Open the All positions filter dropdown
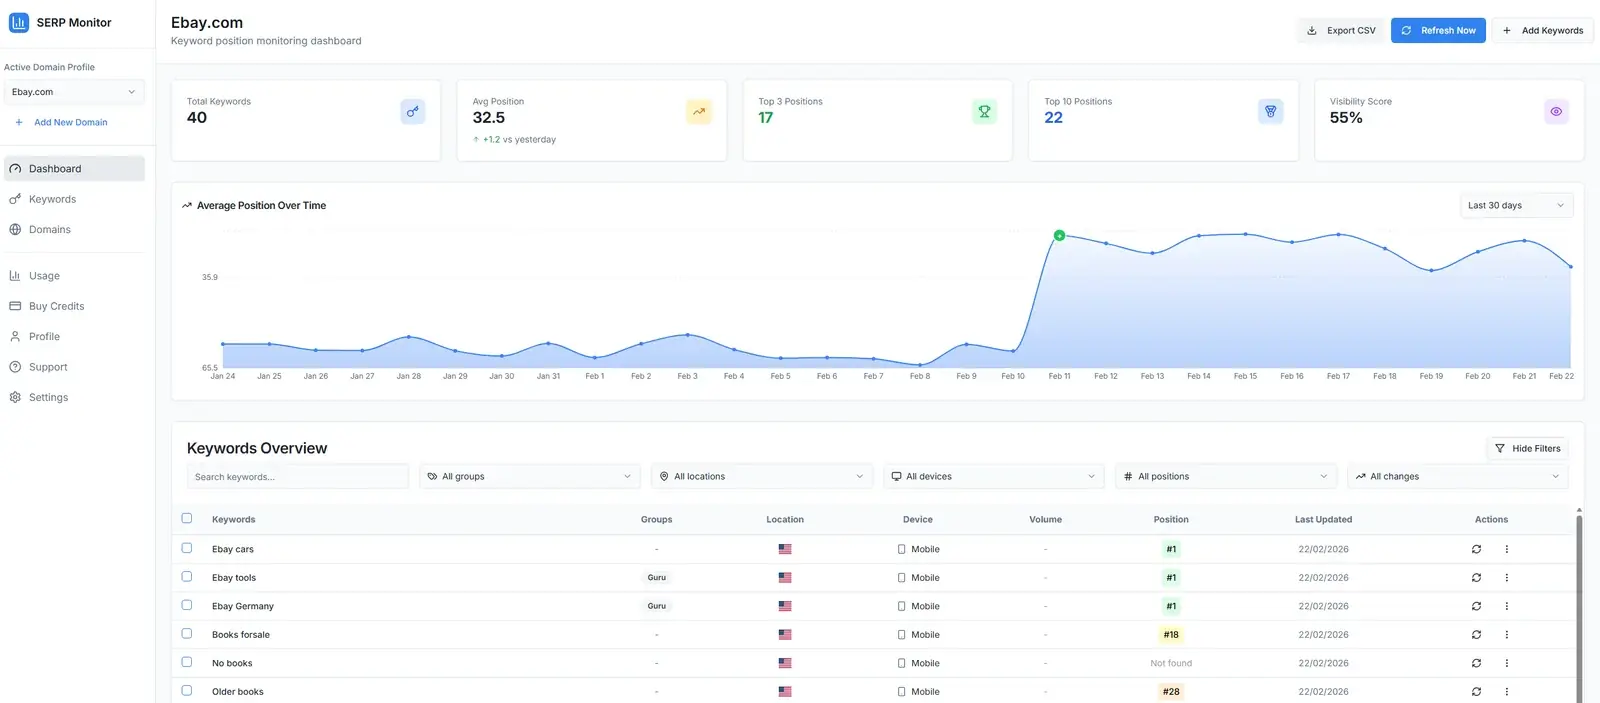Viewport: 1600px width, 703px height. 1226,477
